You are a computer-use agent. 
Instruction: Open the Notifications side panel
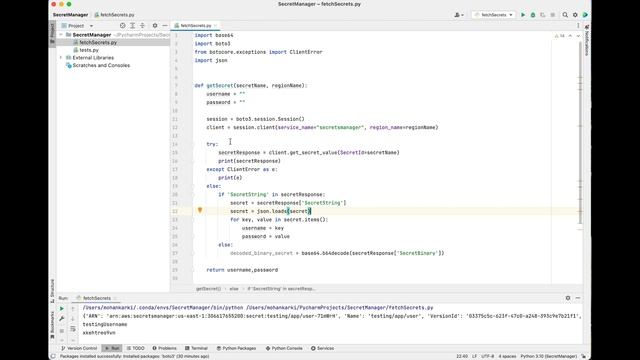click(x=587, y=40)
